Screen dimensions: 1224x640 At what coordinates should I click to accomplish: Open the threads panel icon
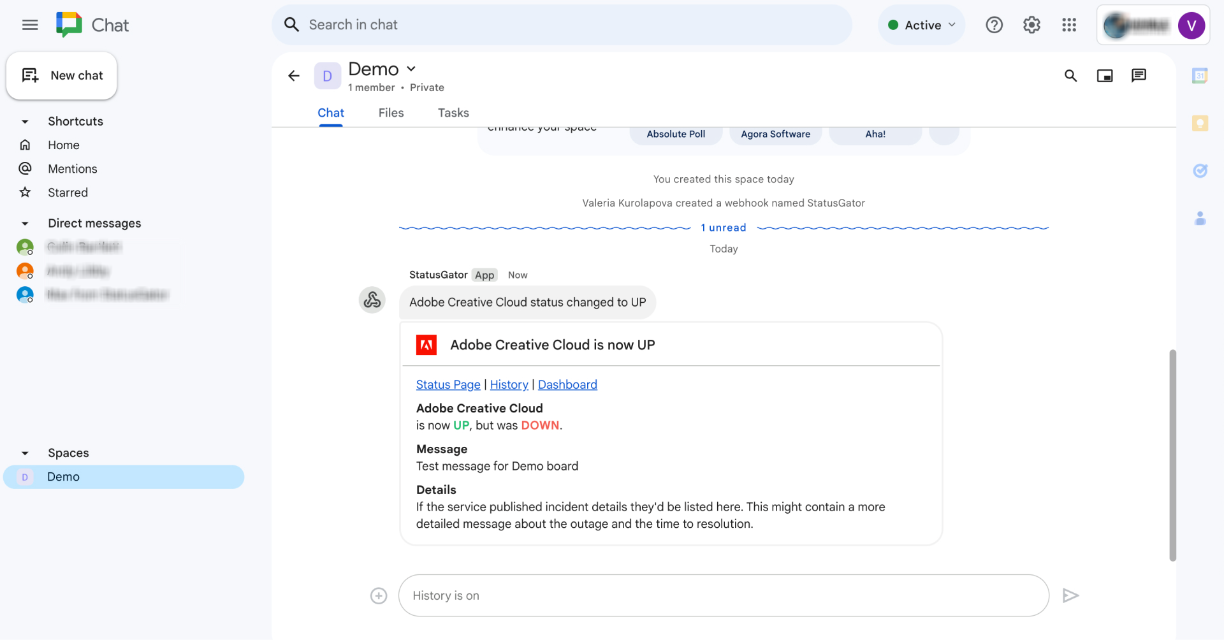pos(1138,75)
